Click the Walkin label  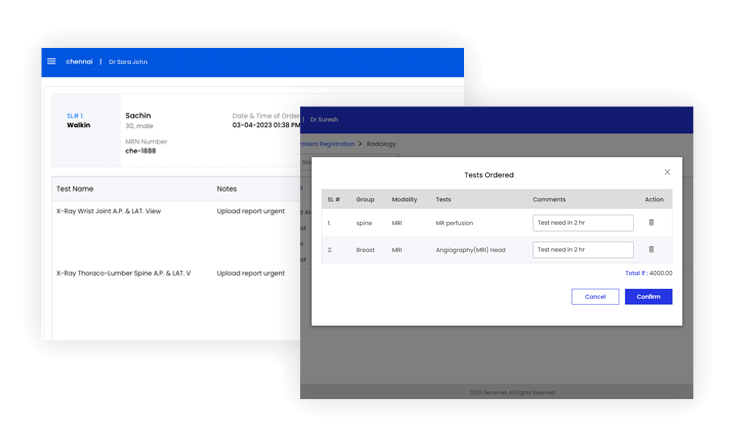(x=78, y=125)
